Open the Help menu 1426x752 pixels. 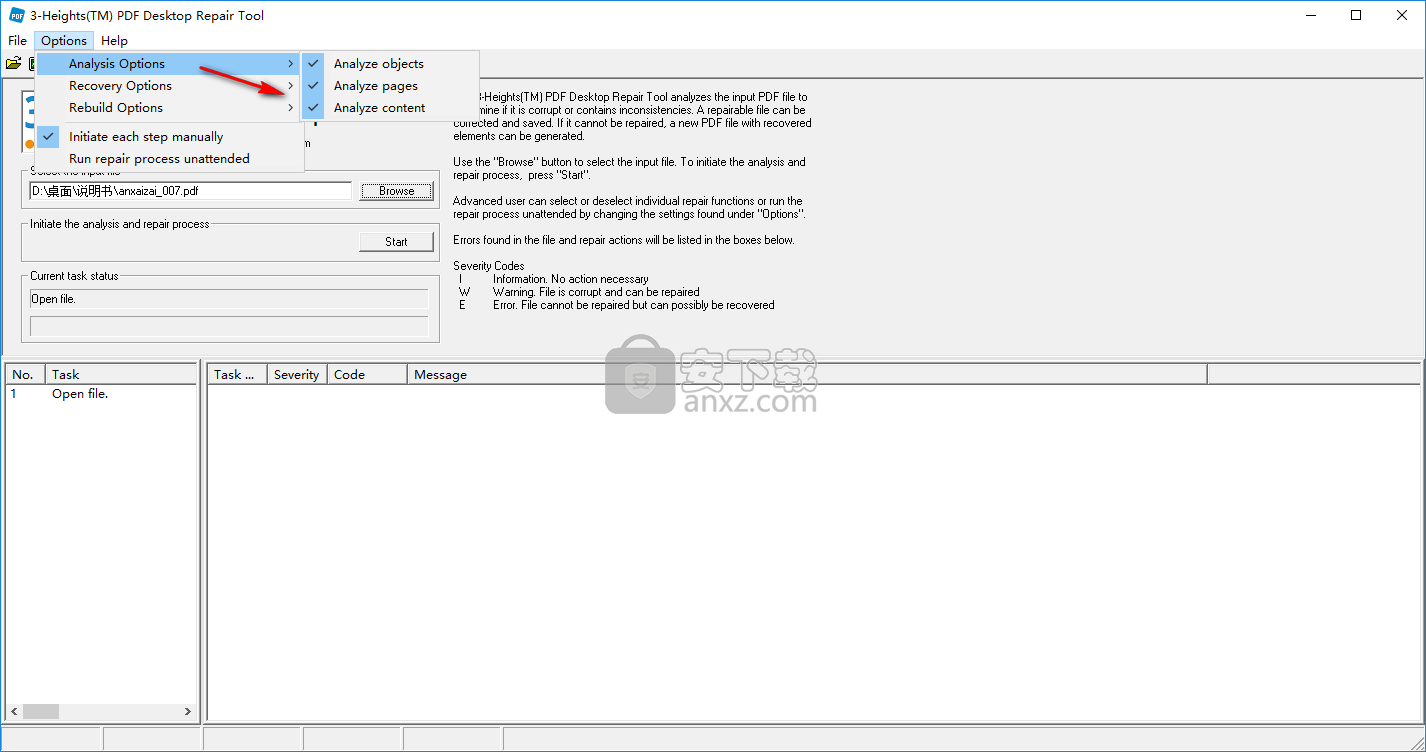coord(114,41)
